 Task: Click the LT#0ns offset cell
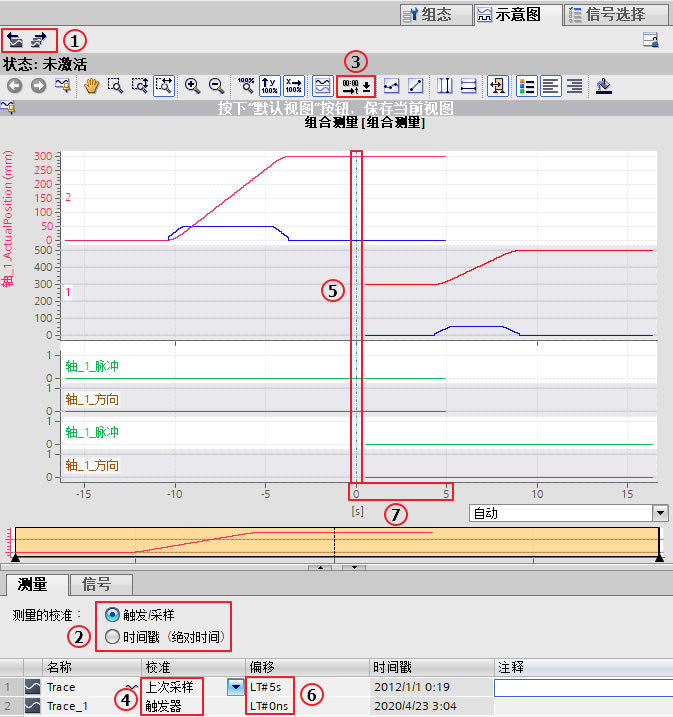coord(269,706)
